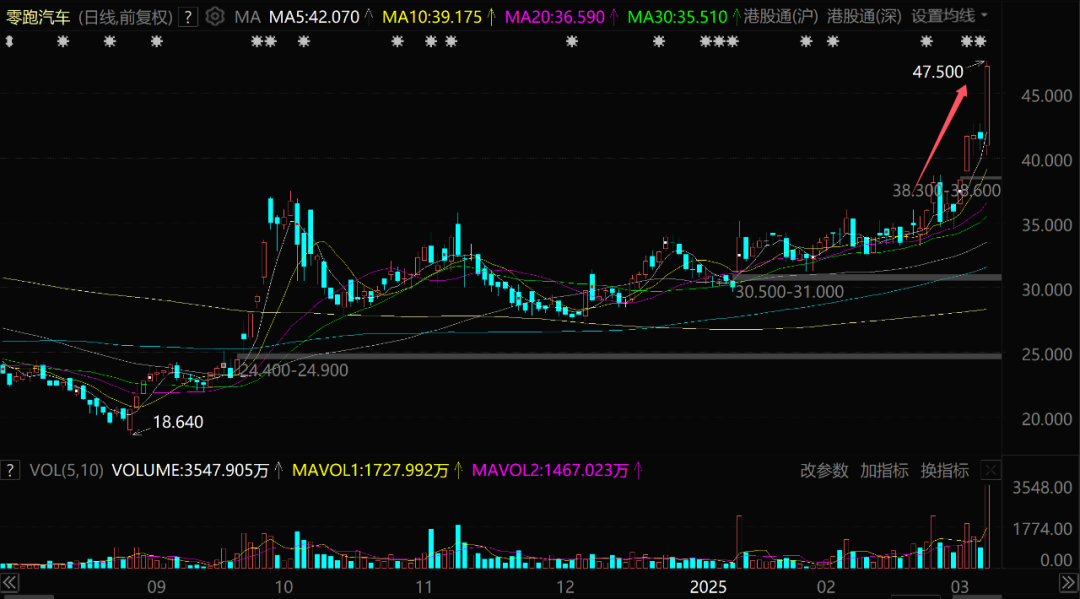
Task: Click the 03 month label on the time axis
Action: [x=959, y=587]
